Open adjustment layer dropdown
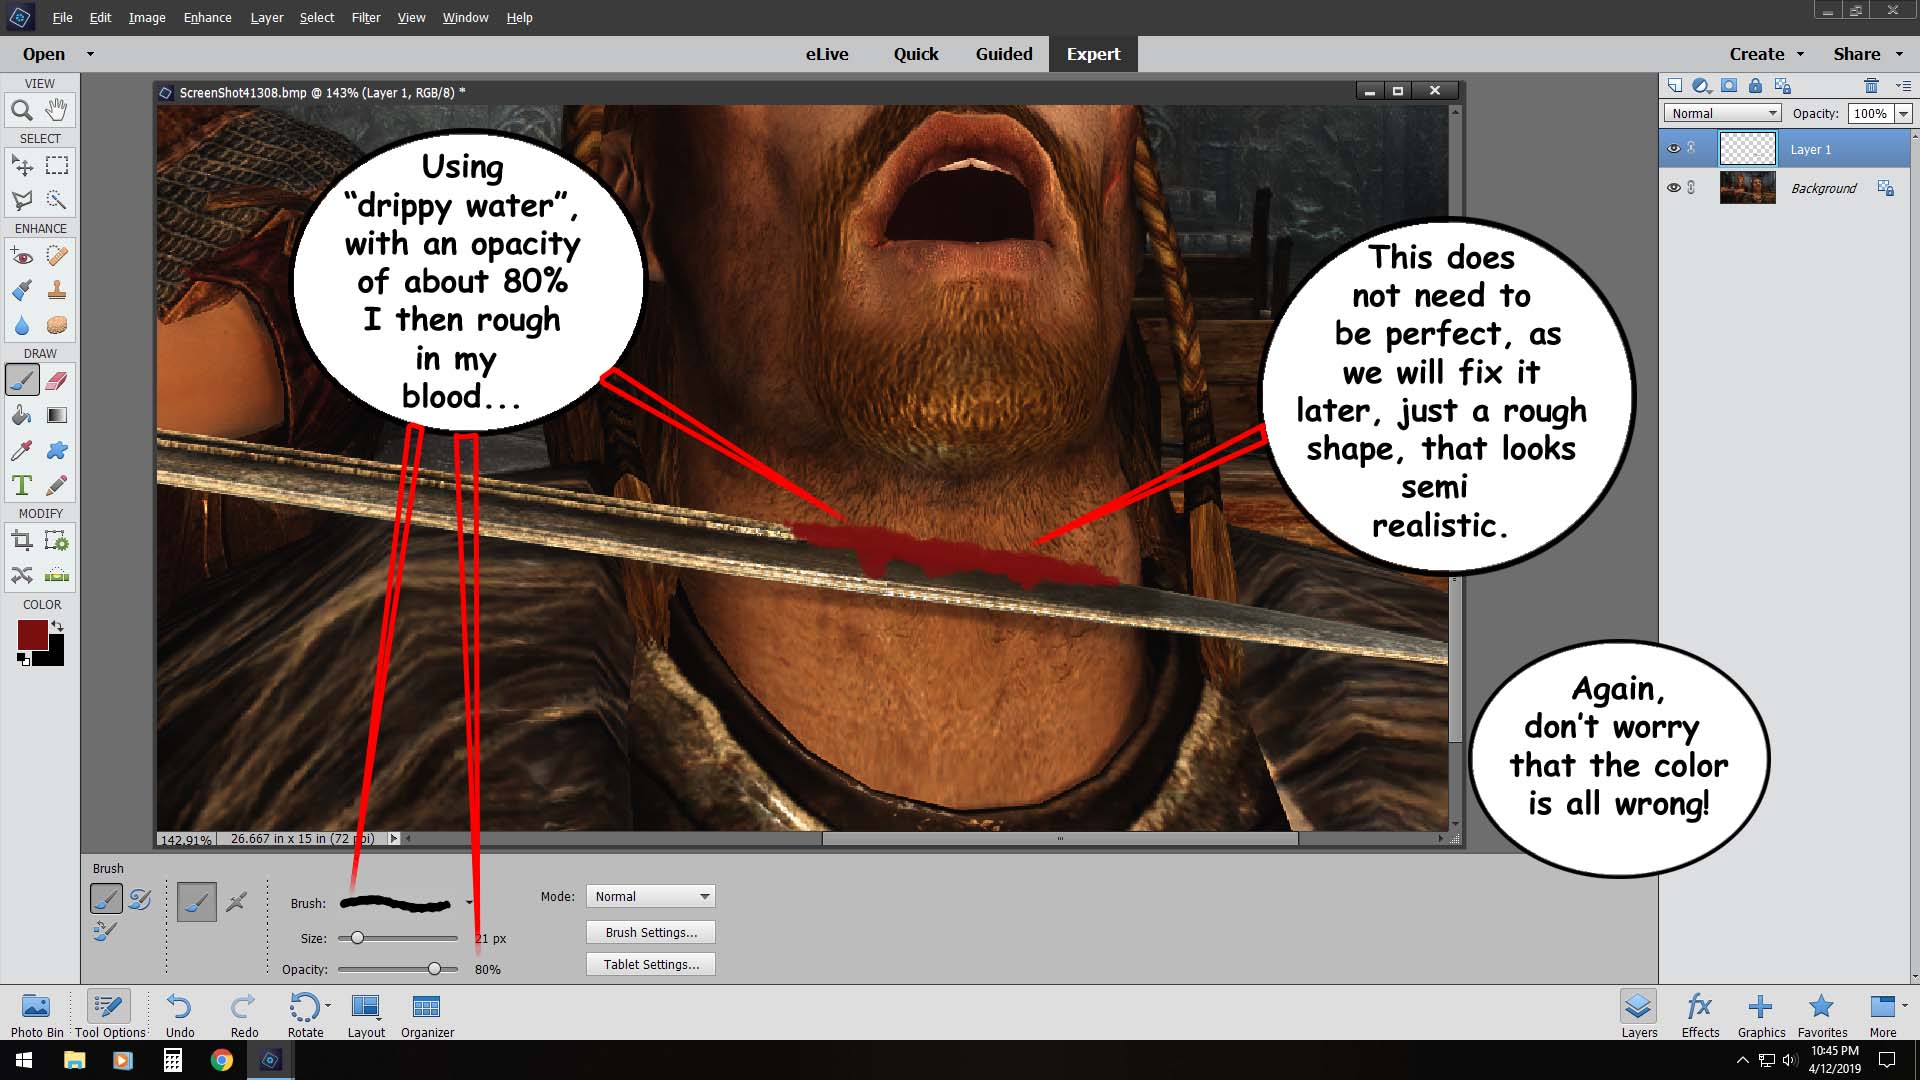This screenshot has width=1920, height=1080. 1701,86
